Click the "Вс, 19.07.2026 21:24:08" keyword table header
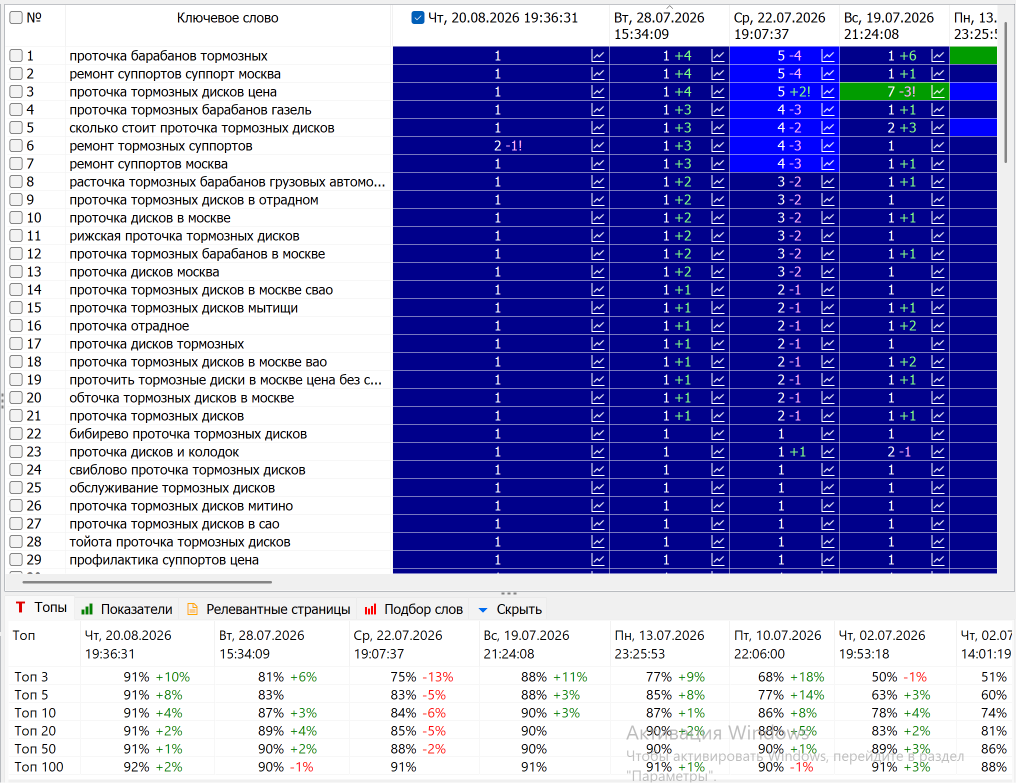This screenshot has height=783, width=1016. 894,26
